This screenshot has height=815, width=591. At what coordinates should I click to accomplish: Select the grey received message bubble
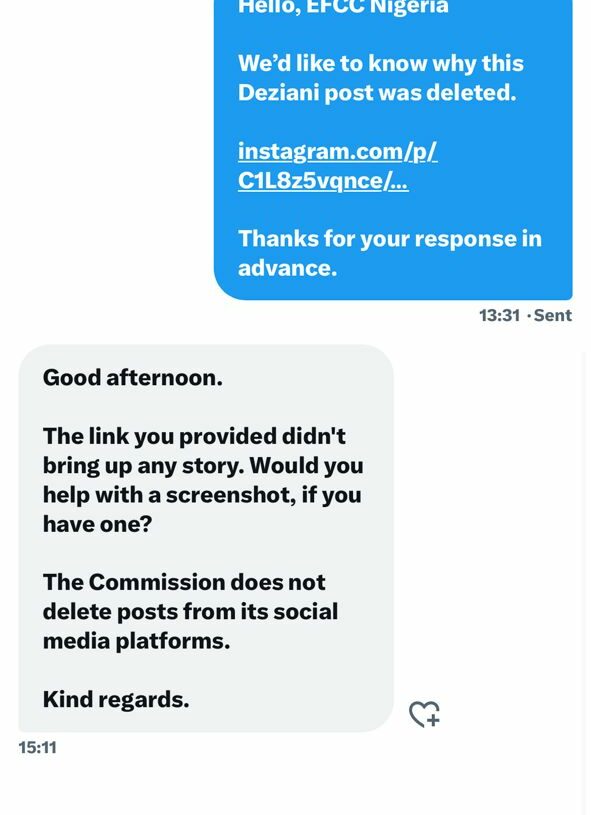(x=206, y=538)
